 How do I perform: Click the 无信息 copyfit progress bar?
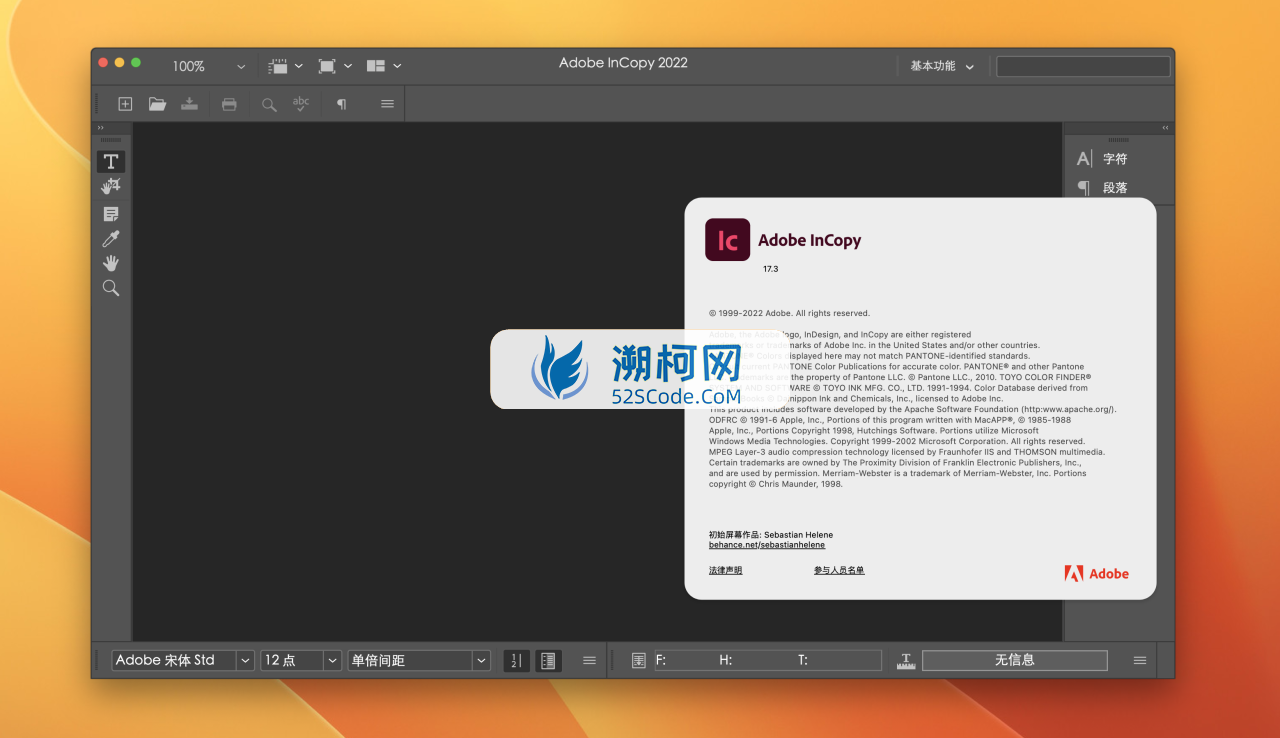coord(1014,660)
